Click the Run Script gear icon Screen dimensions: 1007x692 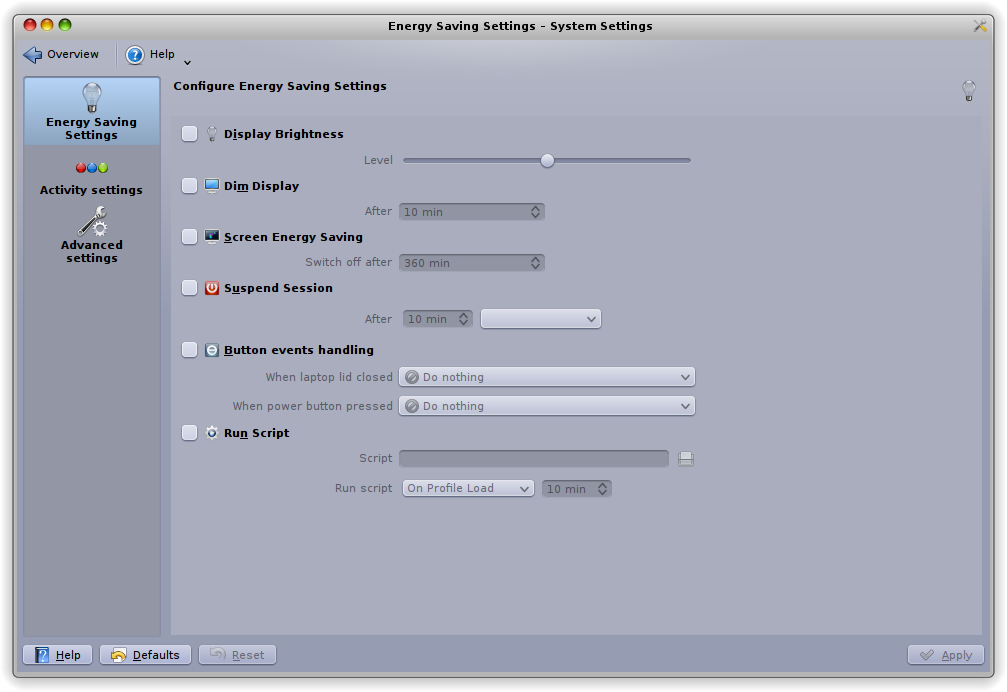coord(212,433)
